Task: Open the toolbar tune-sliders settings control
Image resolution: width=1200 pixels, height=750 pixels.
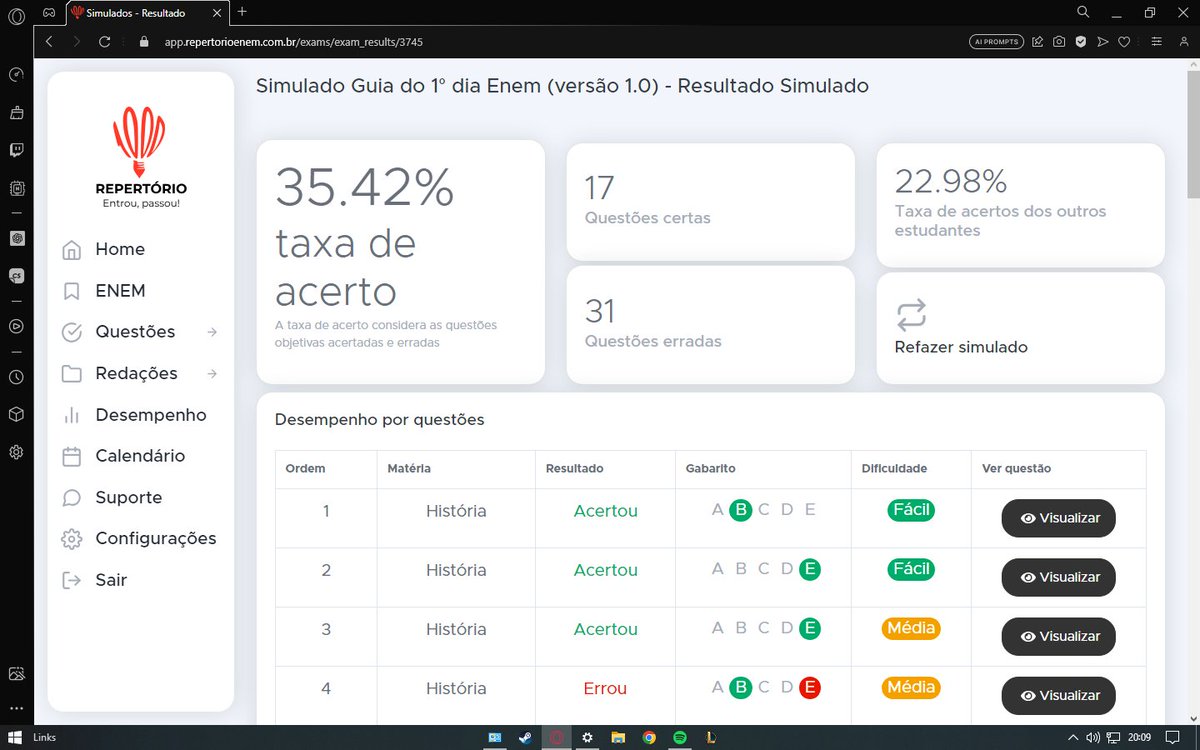Action: pyautogui.click(x=1157, y=42)
